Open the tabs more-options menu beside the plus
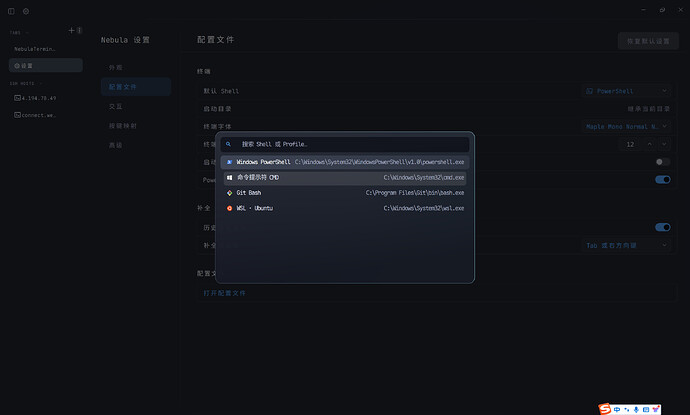 point(79,30)
